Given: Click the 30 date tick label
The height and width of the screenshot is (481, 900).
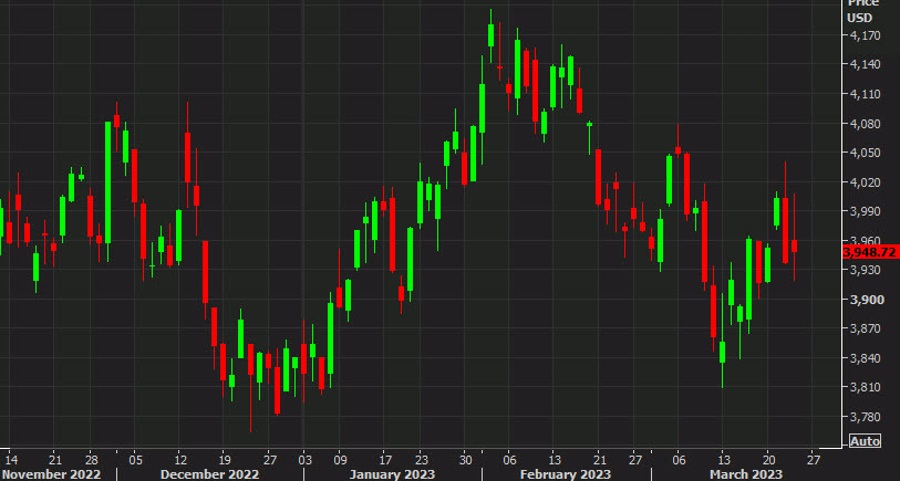Looking at the screenshot, I should [x=465, y=460].
